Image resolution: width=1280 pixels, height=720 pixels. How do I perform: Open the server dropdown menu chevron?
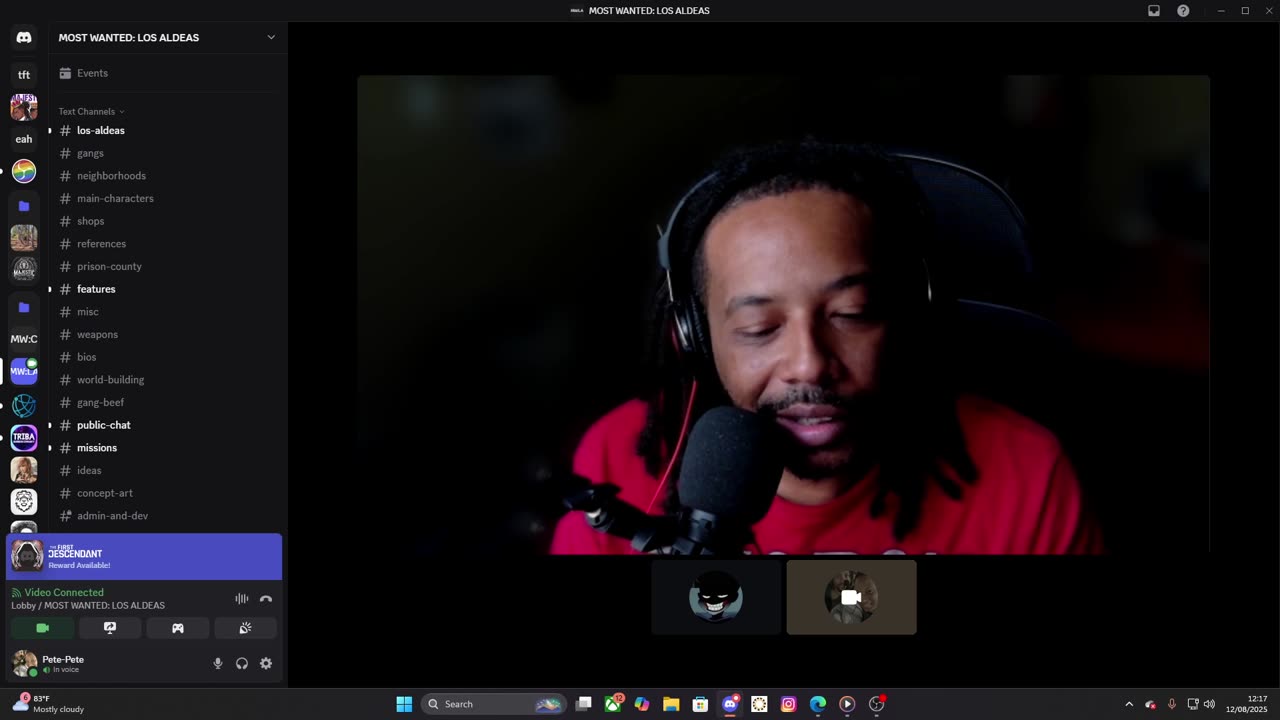[270, 37]
